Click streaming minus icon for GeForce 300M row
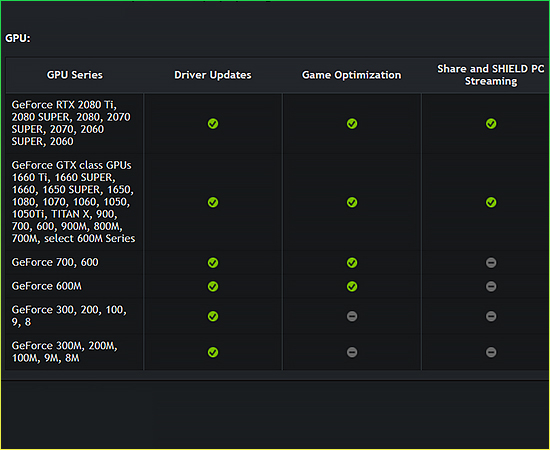This screenshot has height=450, width=550. click(491, 352)
